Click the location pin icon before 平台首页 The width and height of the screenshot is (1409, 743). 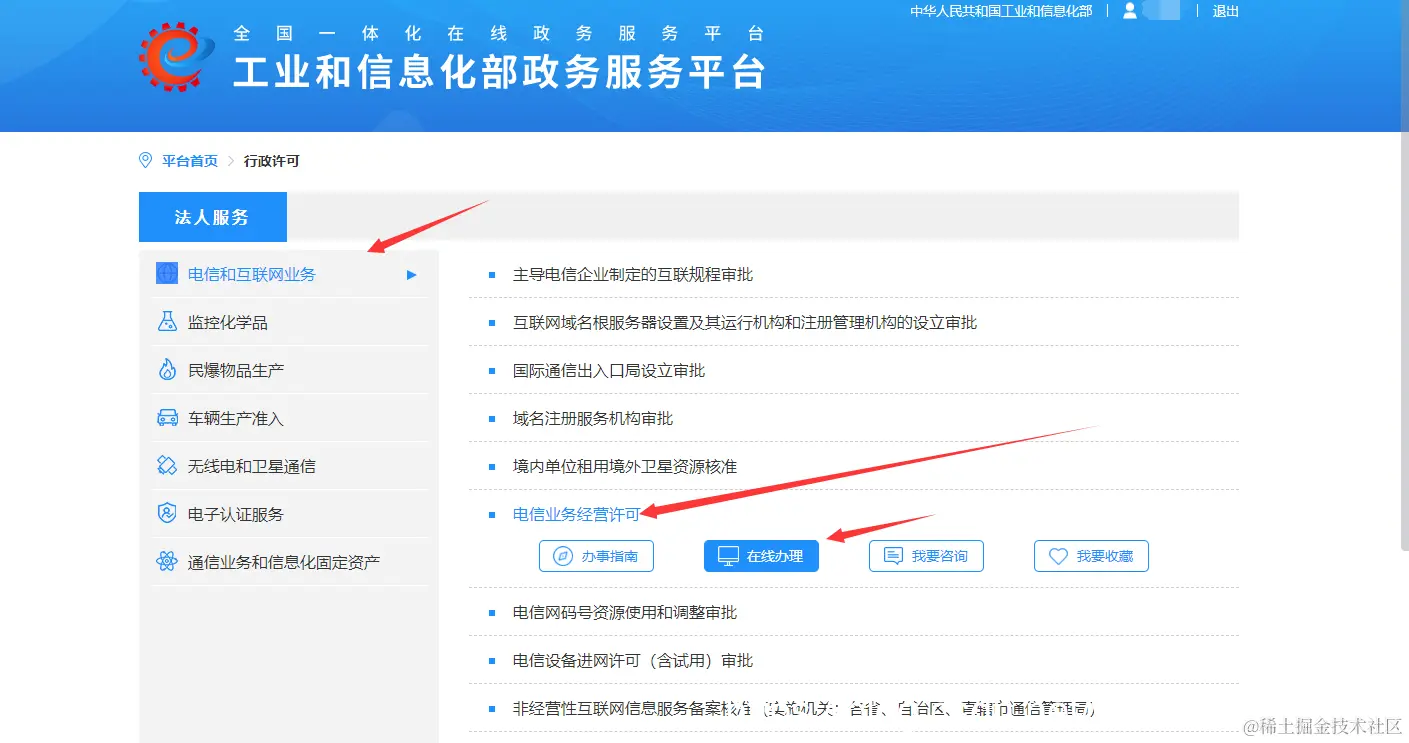pyautogui.click(x=146, y=159)
